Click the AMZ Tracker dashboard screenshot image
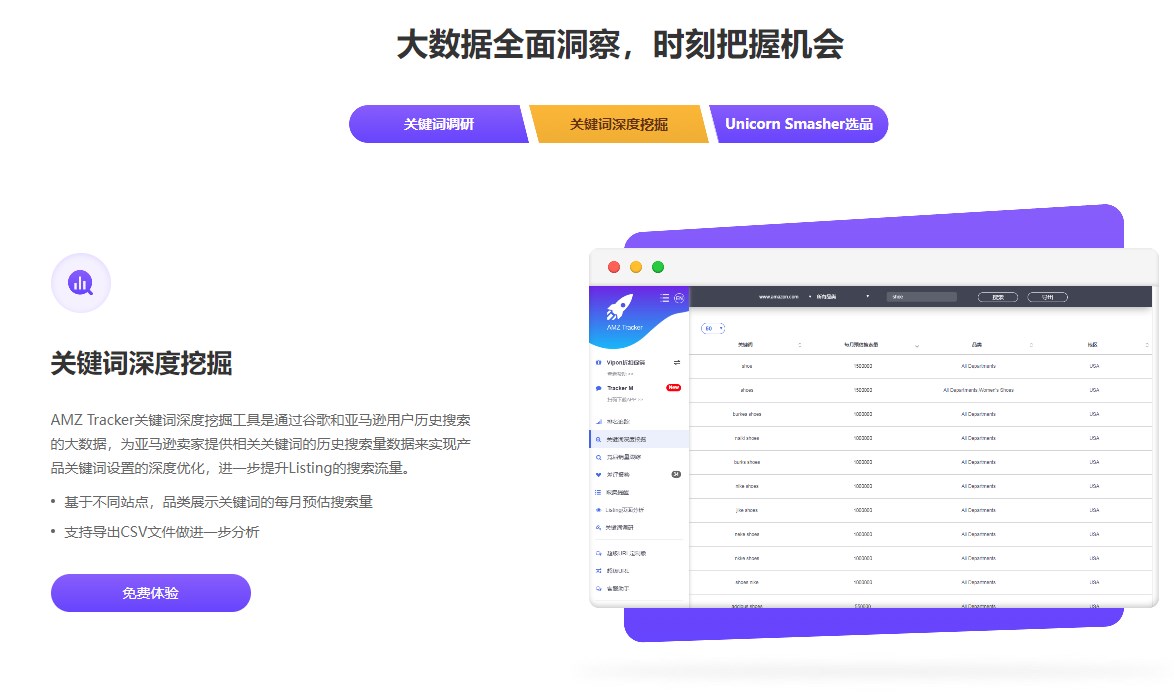This screenshot has height=698, width=1174. [874, 428]
